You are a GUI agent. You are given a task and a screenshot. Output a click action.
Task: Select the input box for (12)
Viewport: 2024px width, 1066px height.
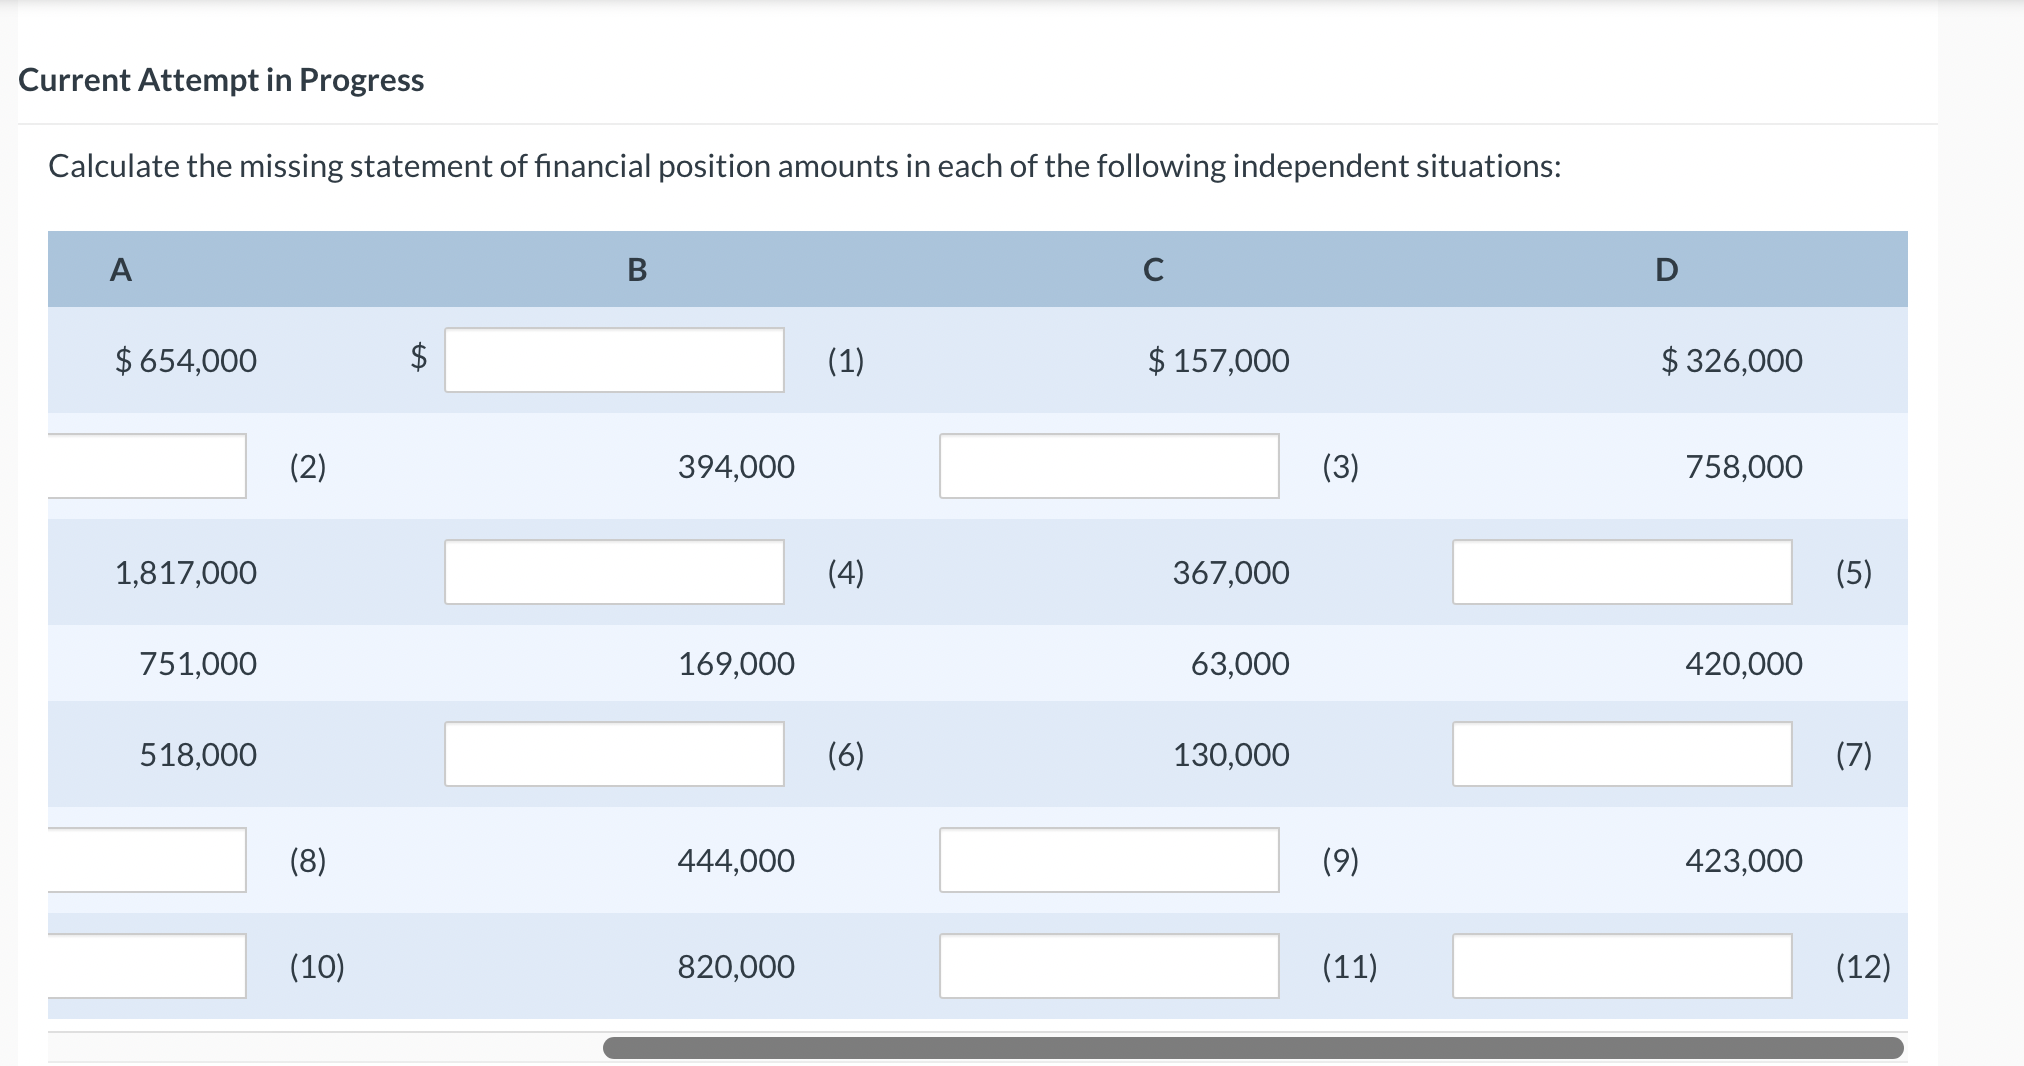tap(1622, 964)
